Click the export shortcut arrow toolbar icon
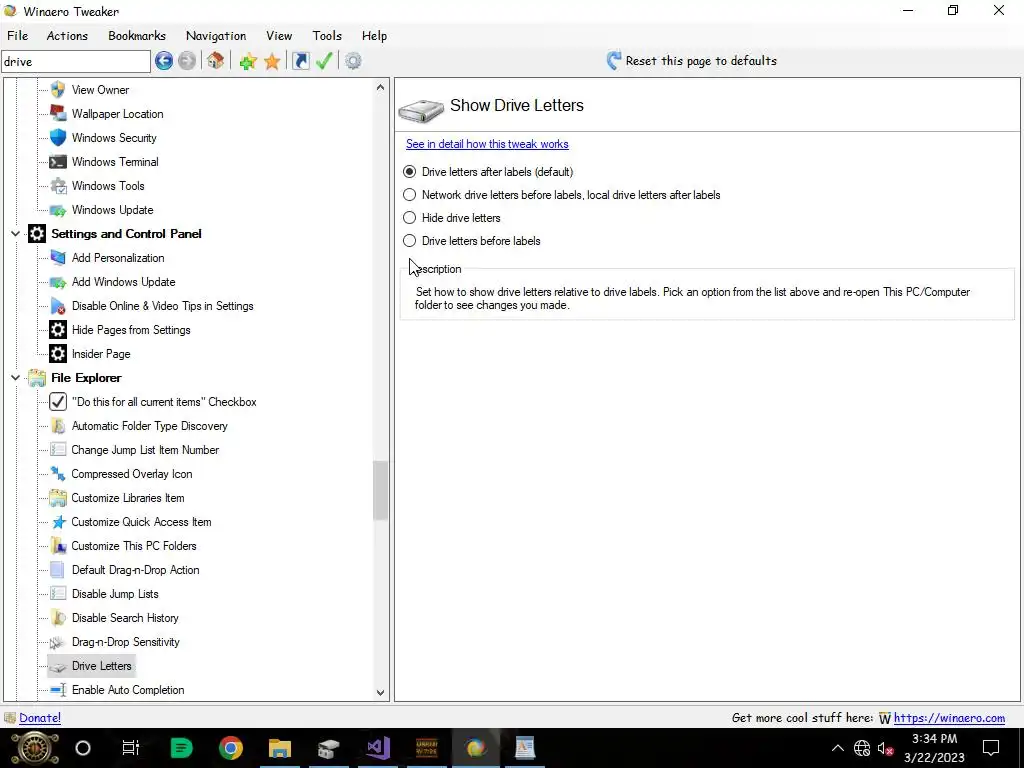The height and width of the screenshot is (768, 1024). click(300, 61)
